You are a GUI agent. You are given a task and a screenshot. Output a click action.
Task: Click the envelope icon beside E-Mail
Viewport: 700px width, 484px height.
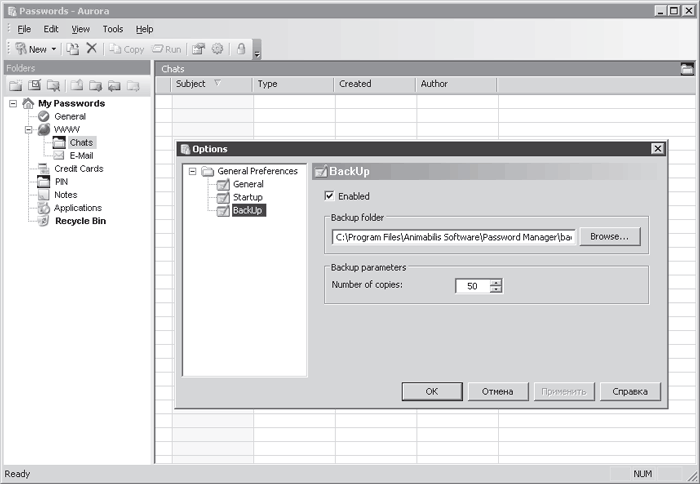[x=59, y=155]
